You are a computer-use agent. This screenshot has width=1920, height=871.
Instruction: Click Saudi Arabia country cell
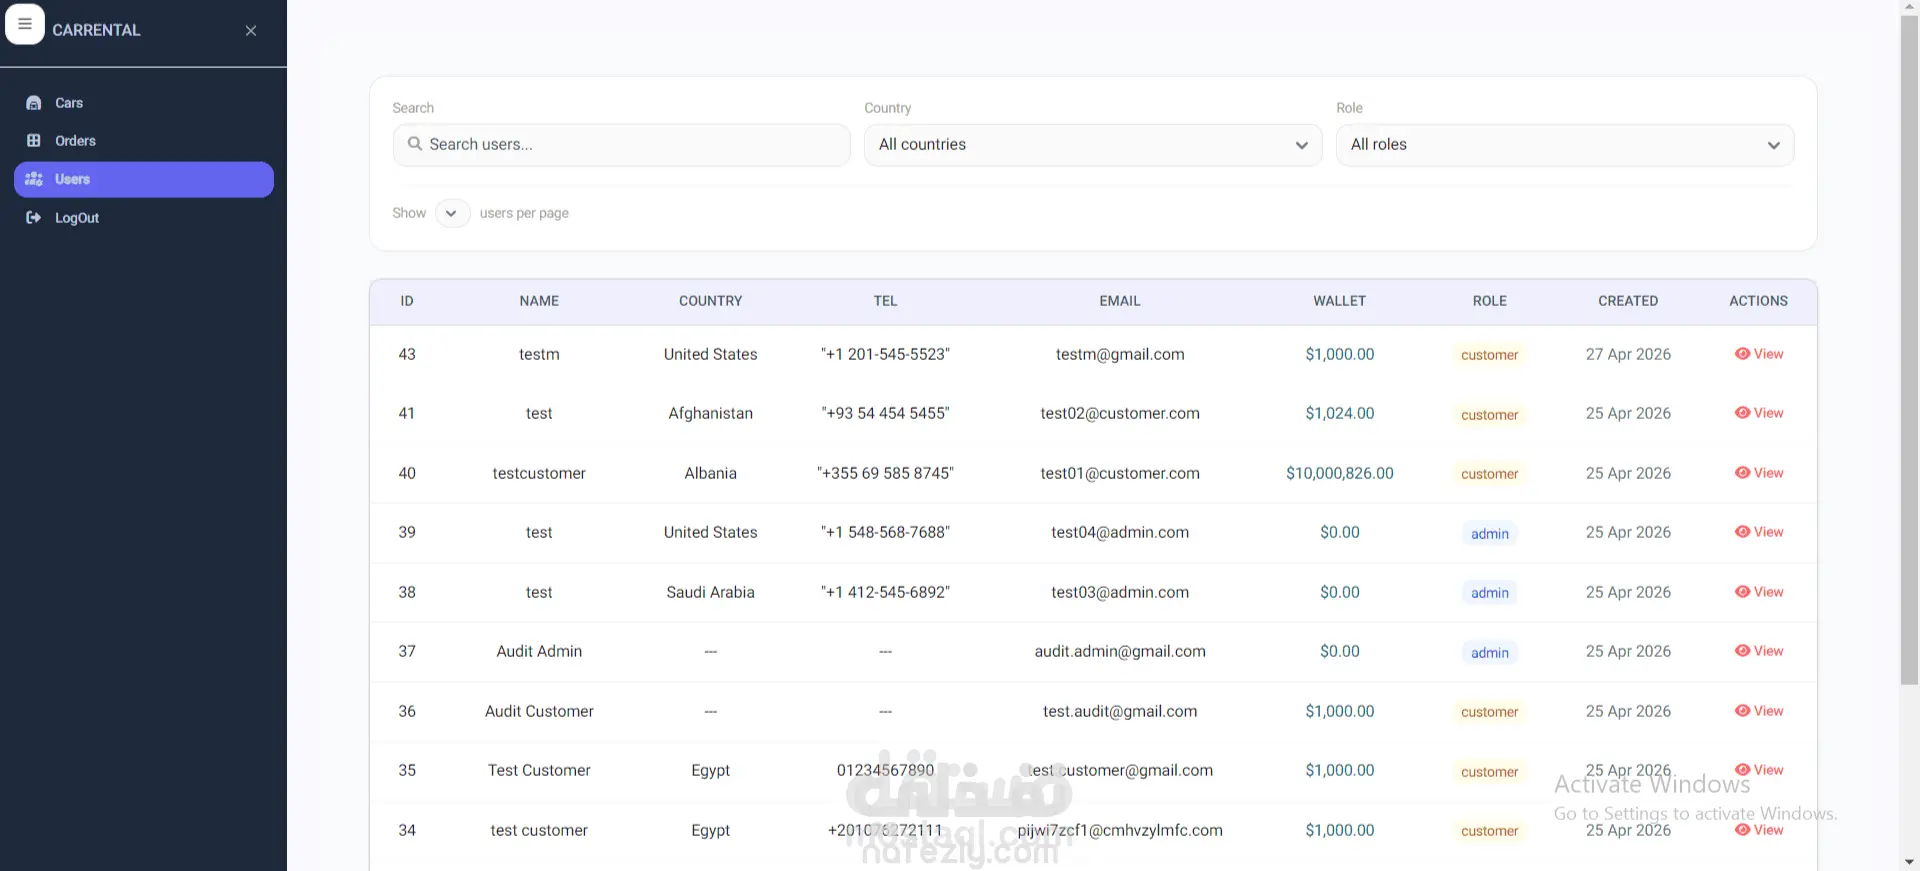point(711,592)
